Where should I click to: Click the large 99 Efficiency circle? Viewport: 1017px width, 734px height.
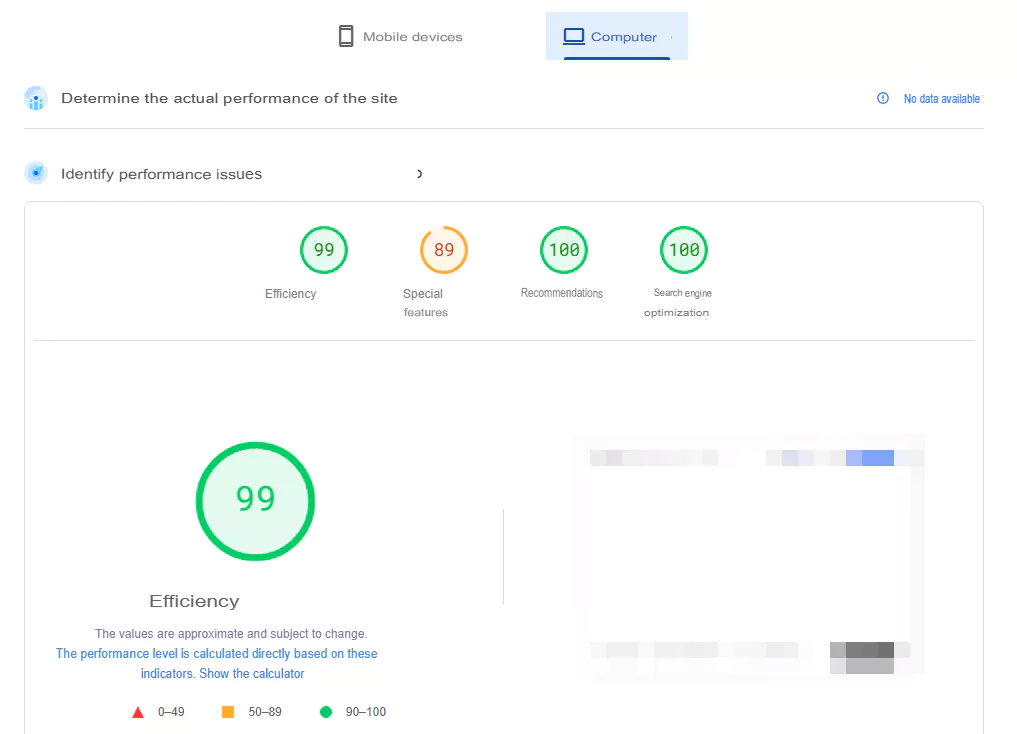pos(256,501)
